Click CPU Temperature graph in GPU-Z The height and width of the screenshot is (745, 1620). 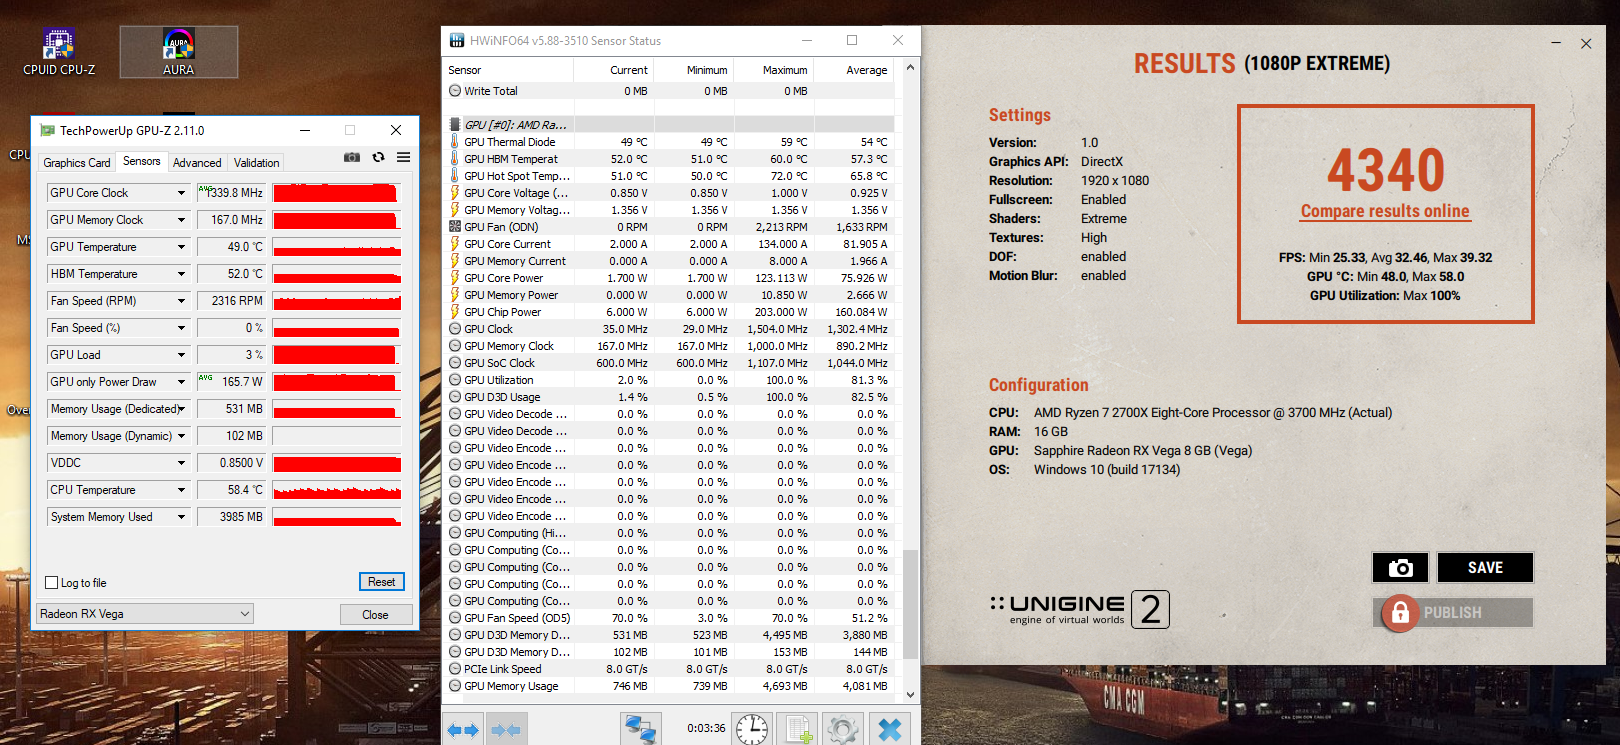337,490
